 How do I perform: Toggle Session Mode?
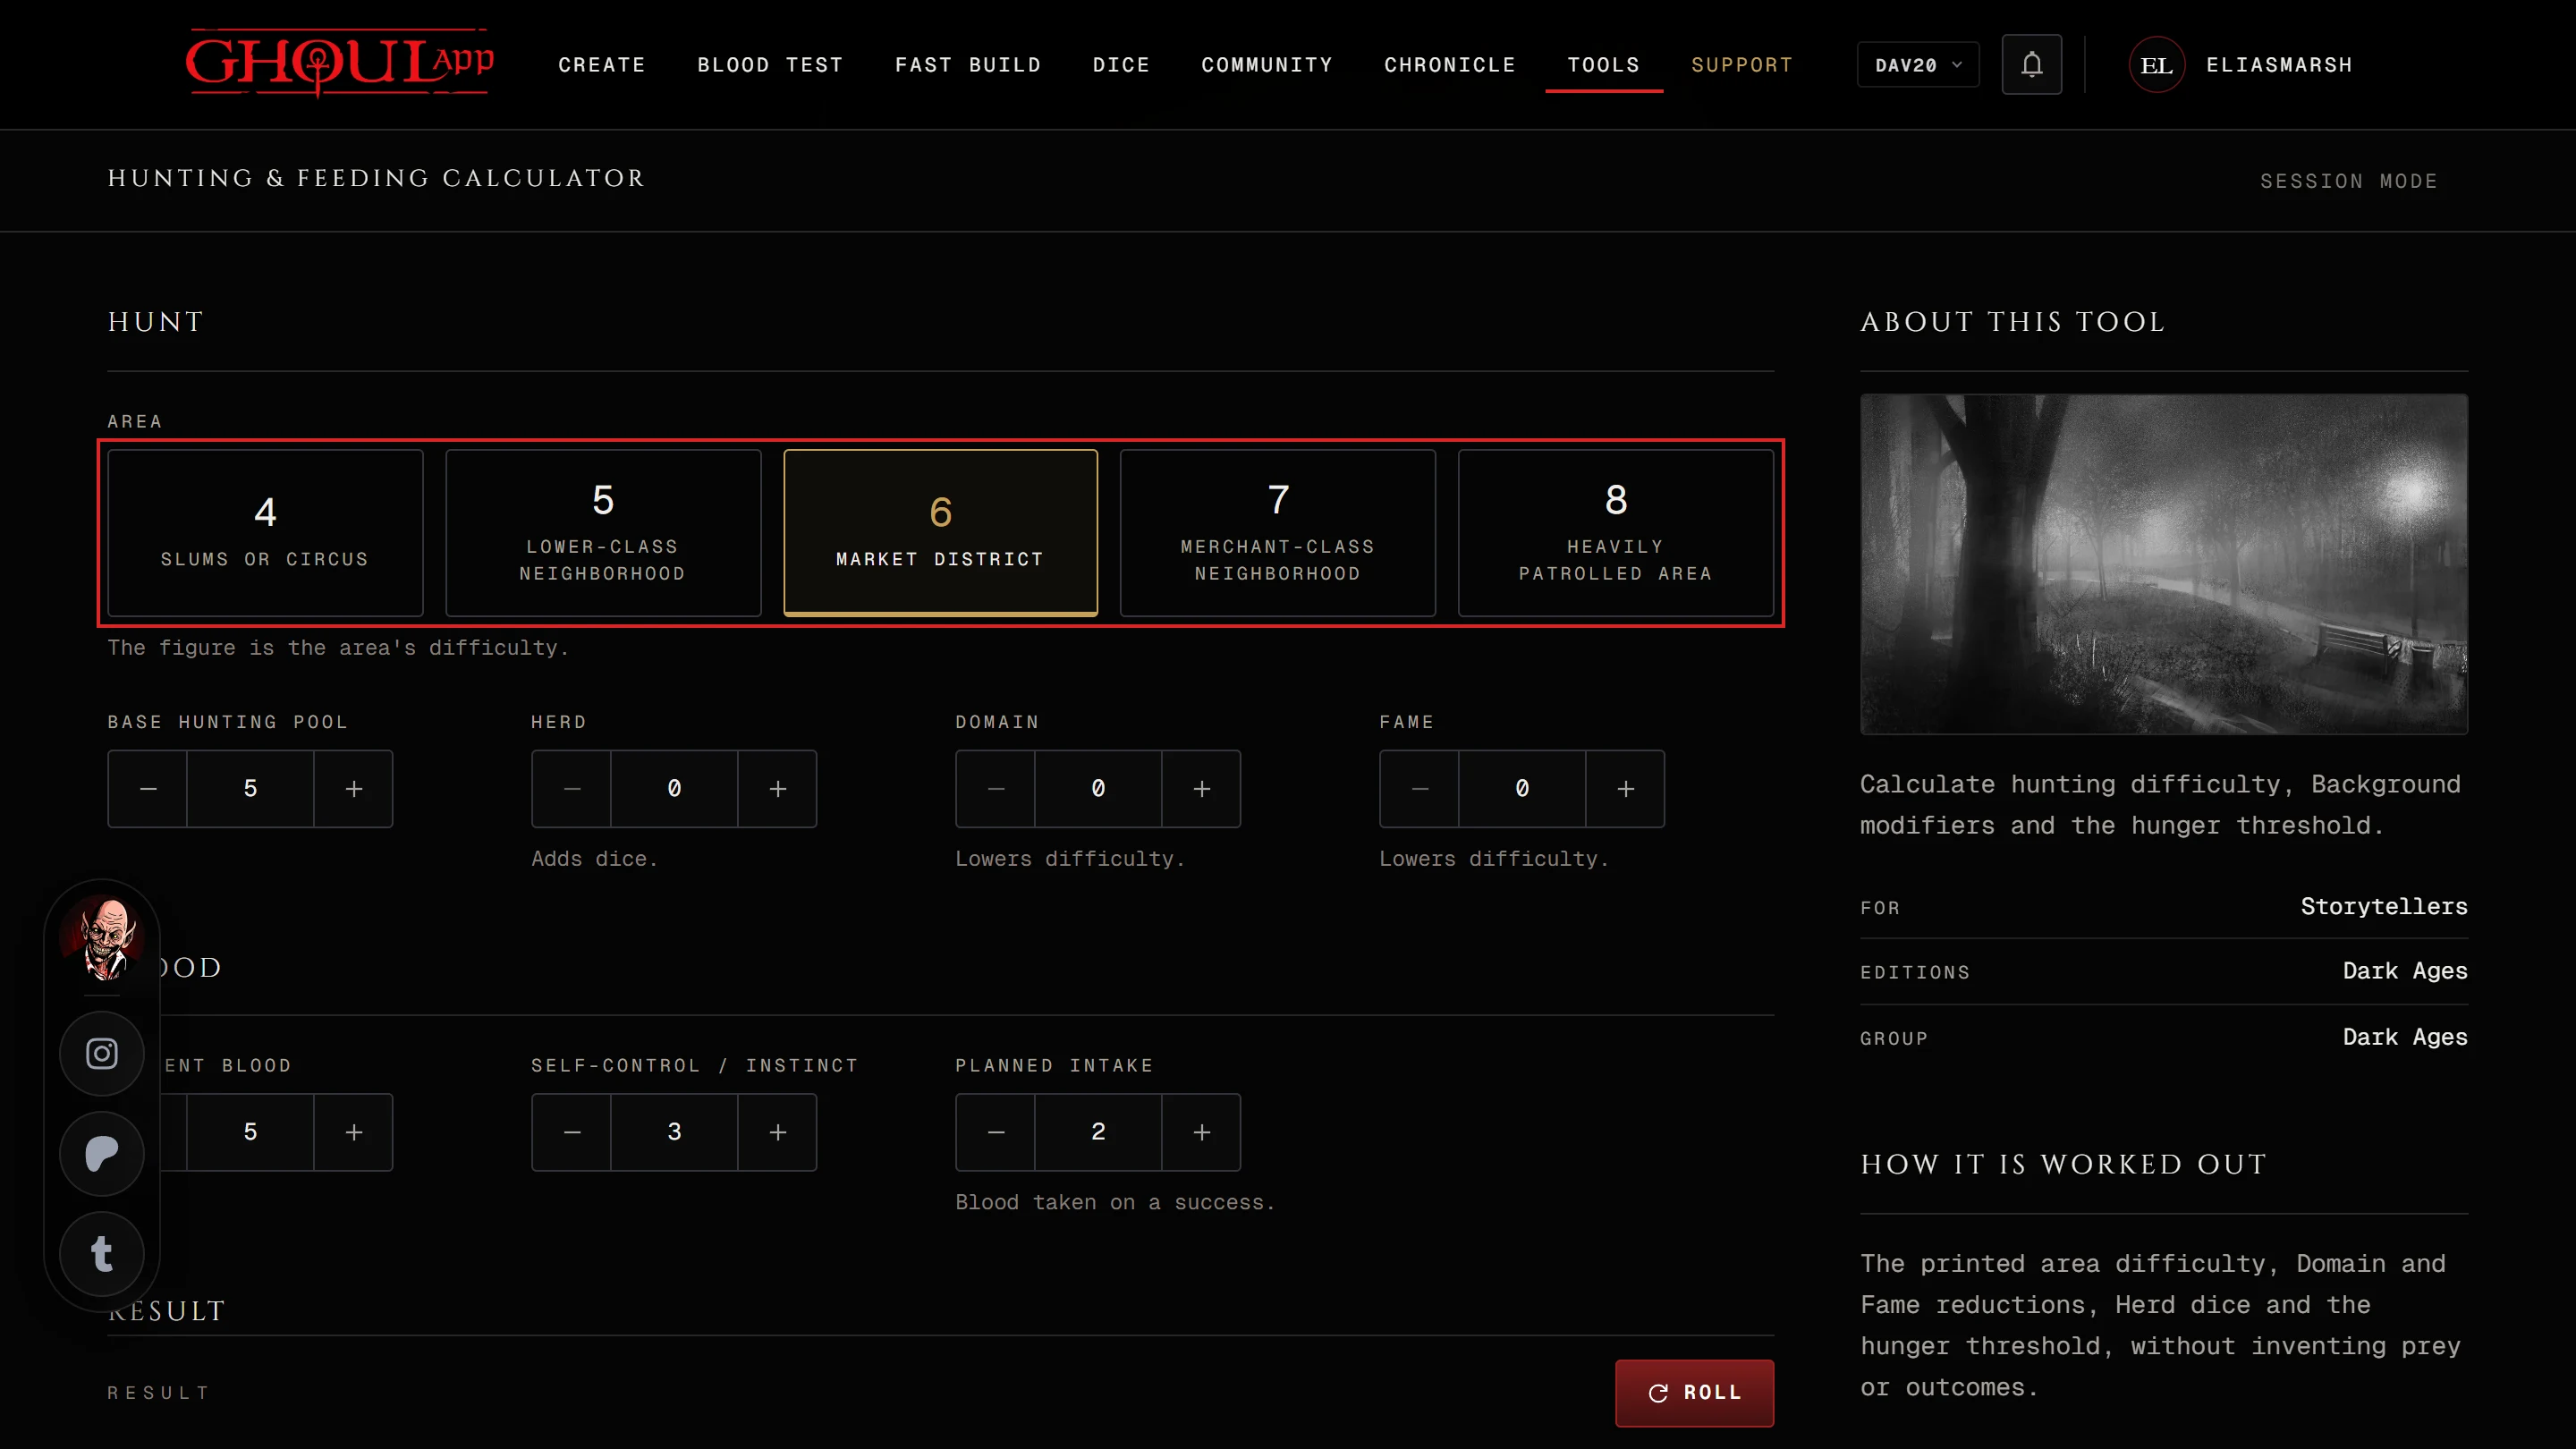(x=2349, y=181)
